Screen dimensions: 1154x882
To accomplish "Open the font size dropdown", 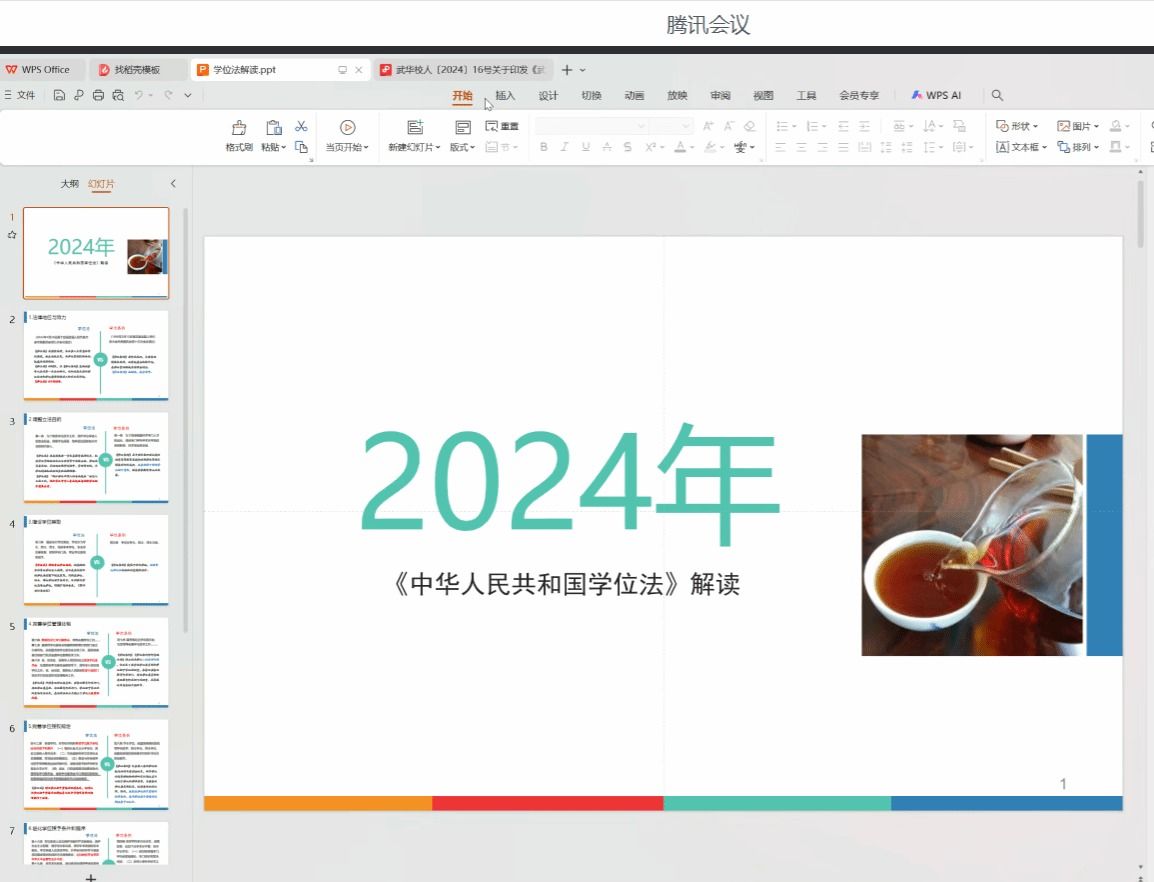I will click(686, 126).
